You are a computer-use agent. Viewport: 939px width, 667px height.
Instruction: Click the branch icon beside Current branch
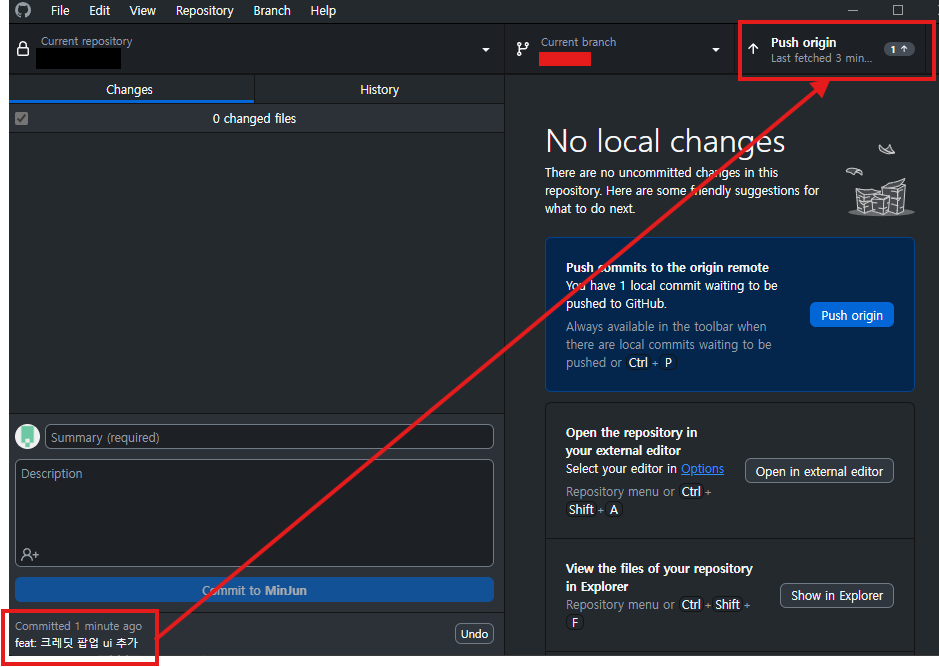point(523,49)
